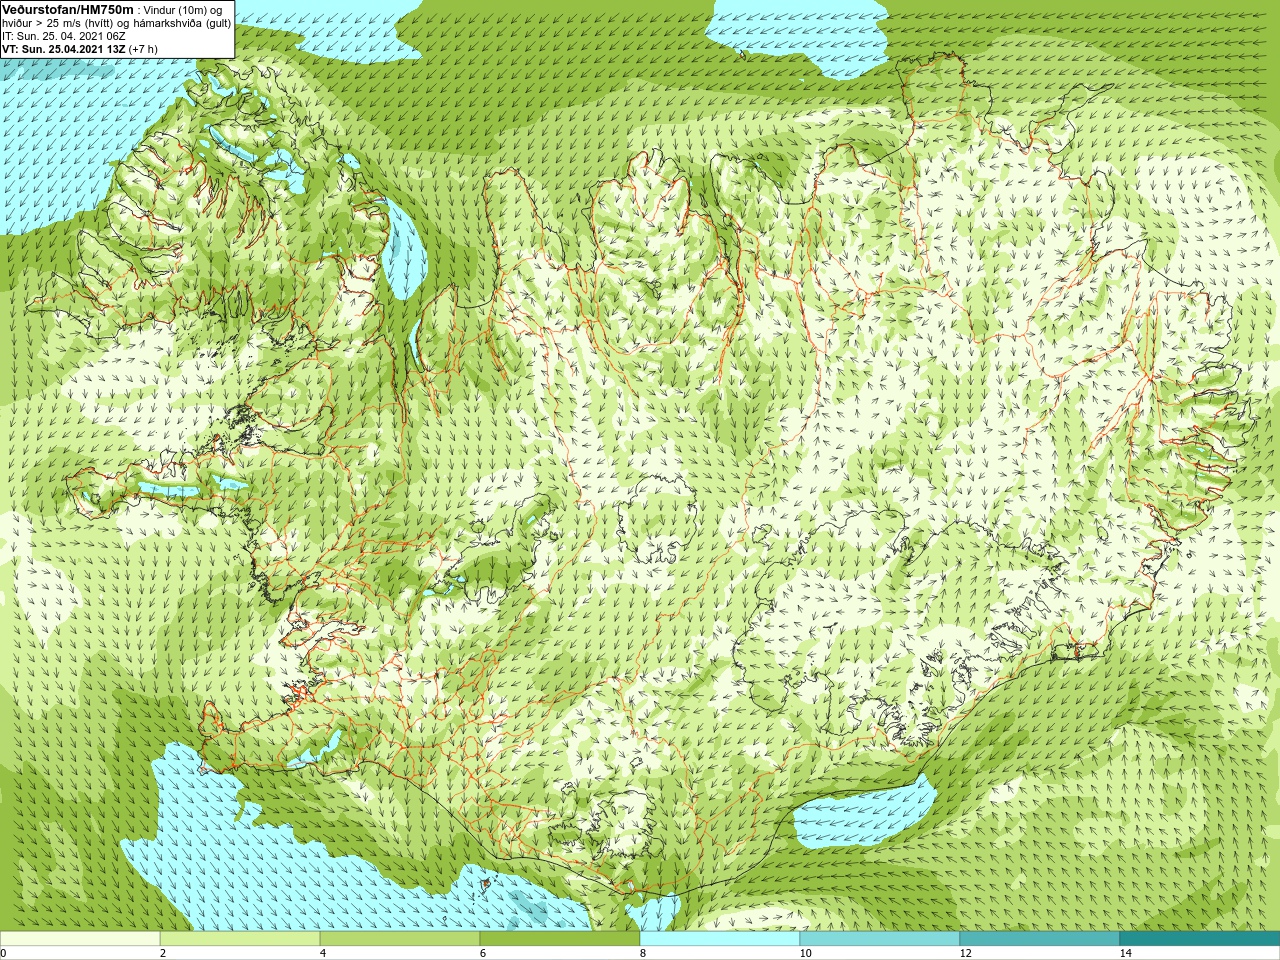The height and width of the screenshot is (960, 1280).
Task: Click the 'hviður > 25 m/s (hvítt)' legend line
Action: click(56, 23)
